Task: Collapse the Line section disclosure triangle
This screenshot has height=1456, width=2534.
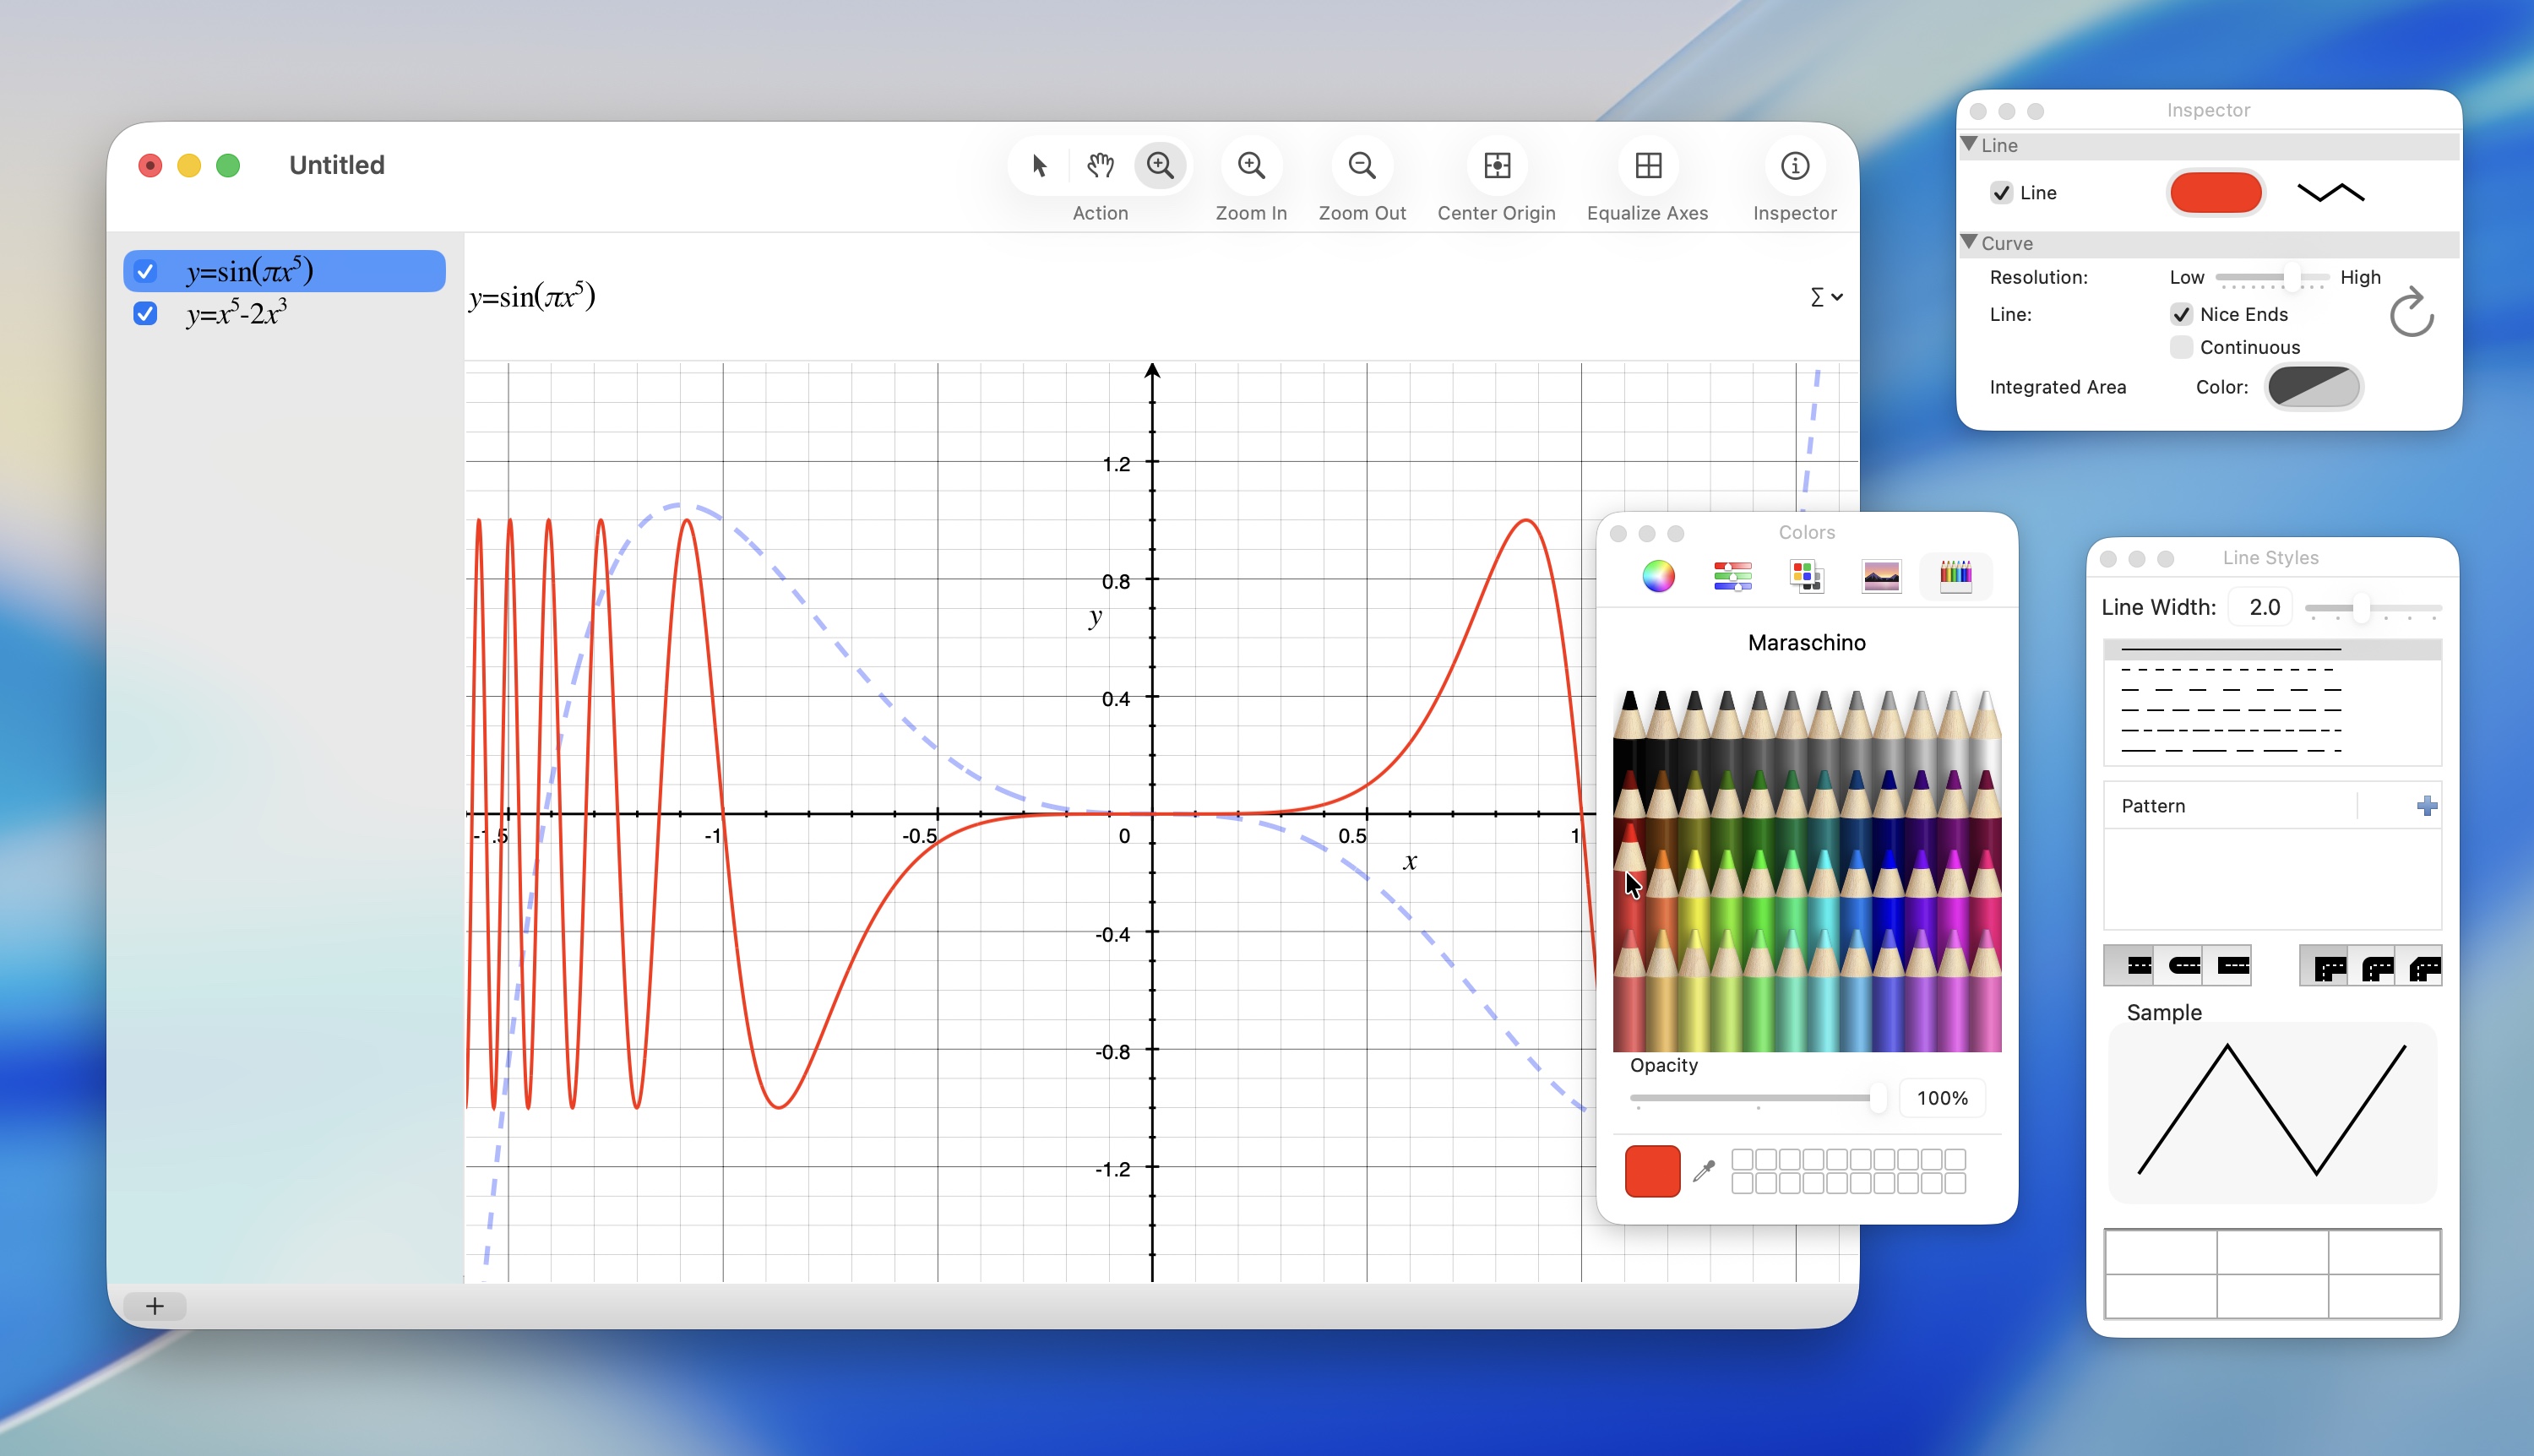Action: 1969,144
